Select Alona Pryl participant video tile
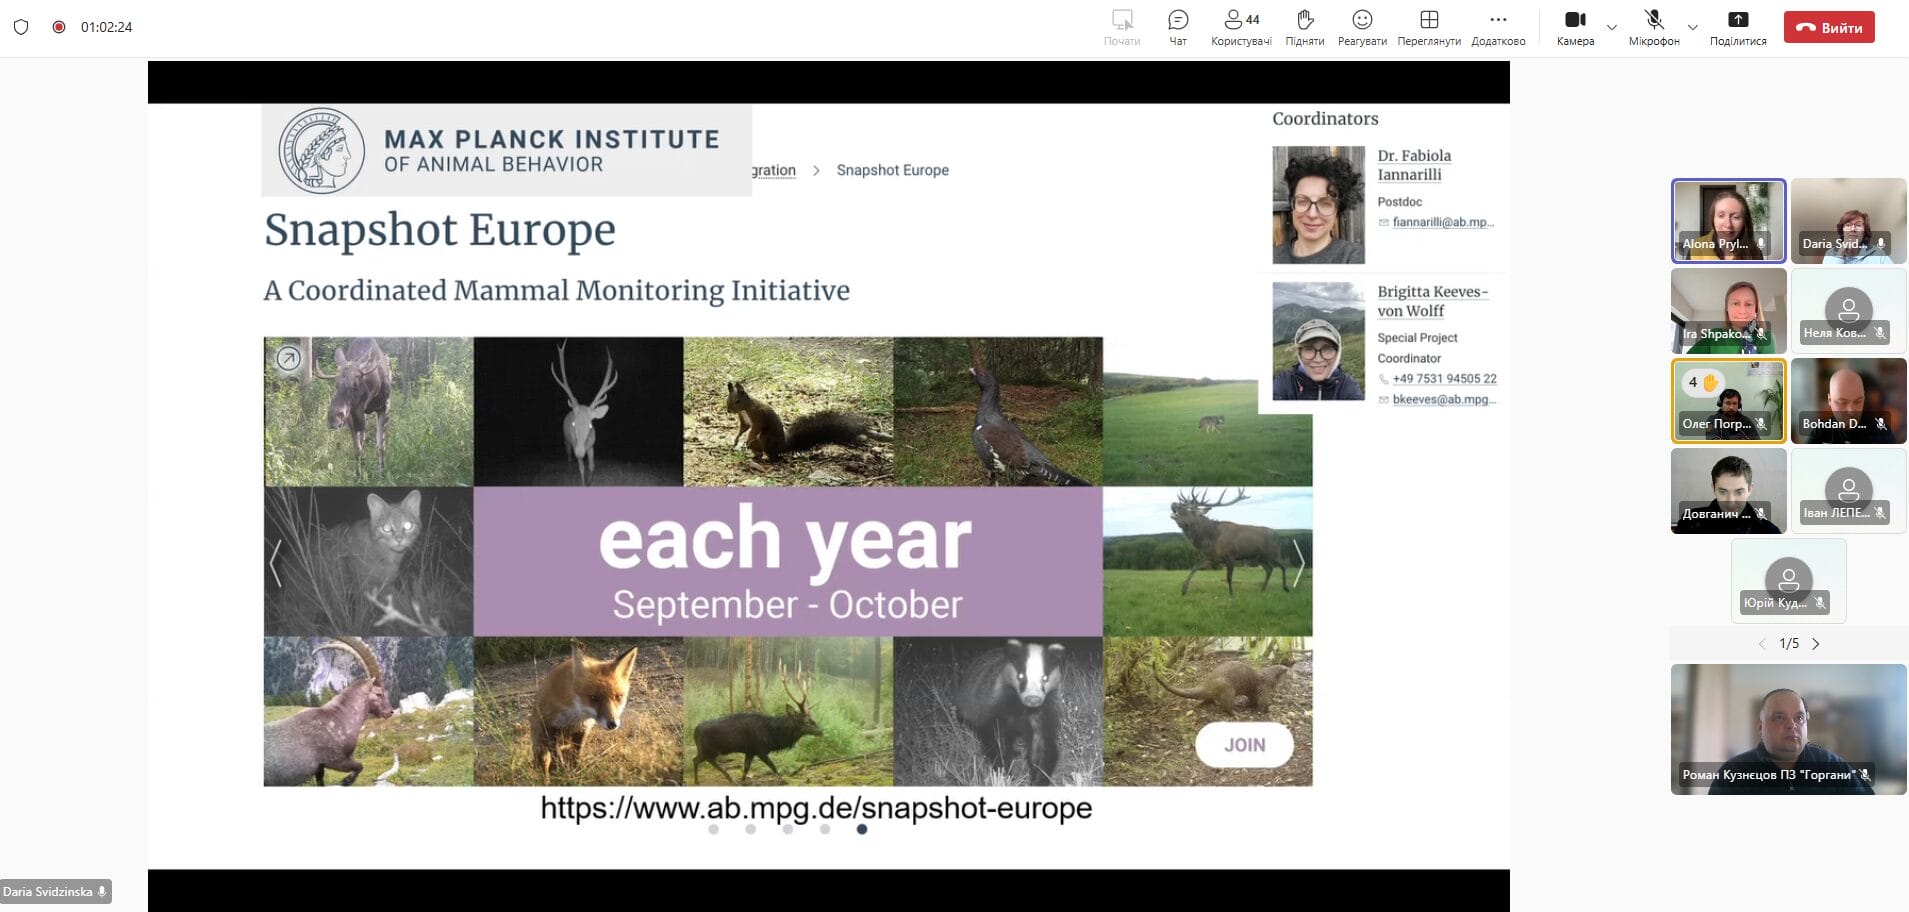This screenshot has width=1909, height=912. [1728, 221]
